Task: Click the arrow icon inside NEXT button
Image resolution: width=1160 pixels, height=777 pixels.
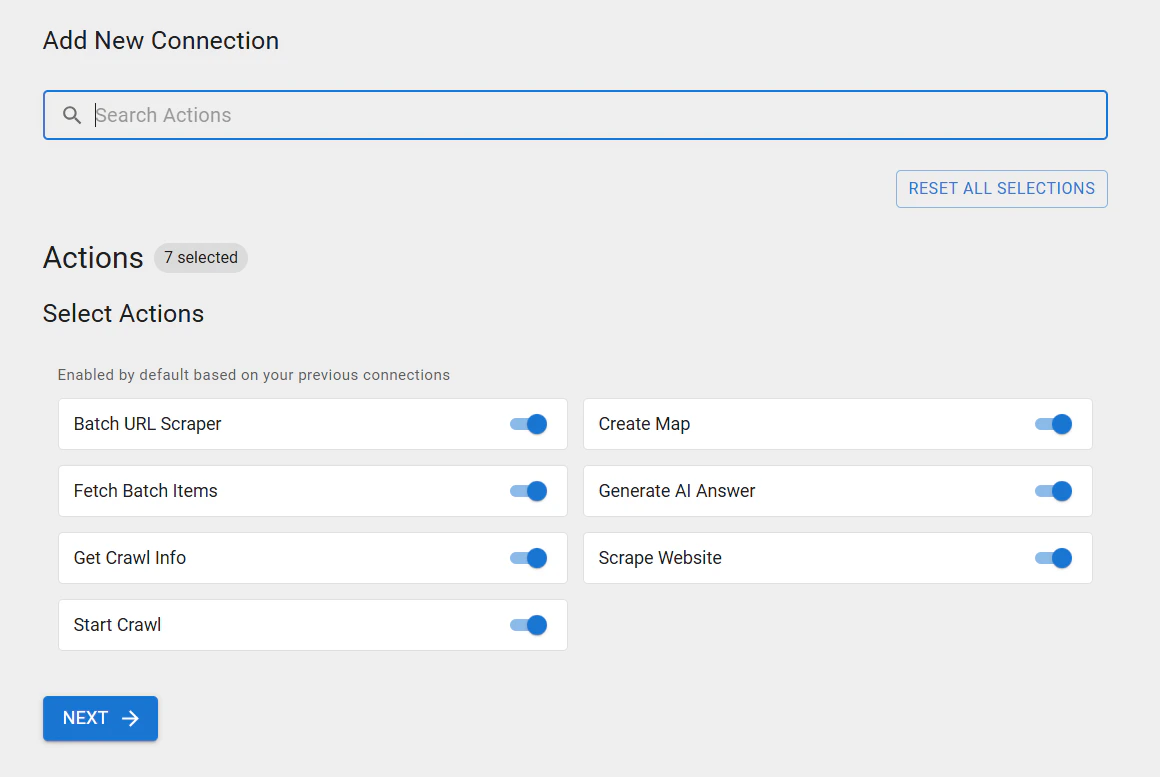Action: coord(129,718)
